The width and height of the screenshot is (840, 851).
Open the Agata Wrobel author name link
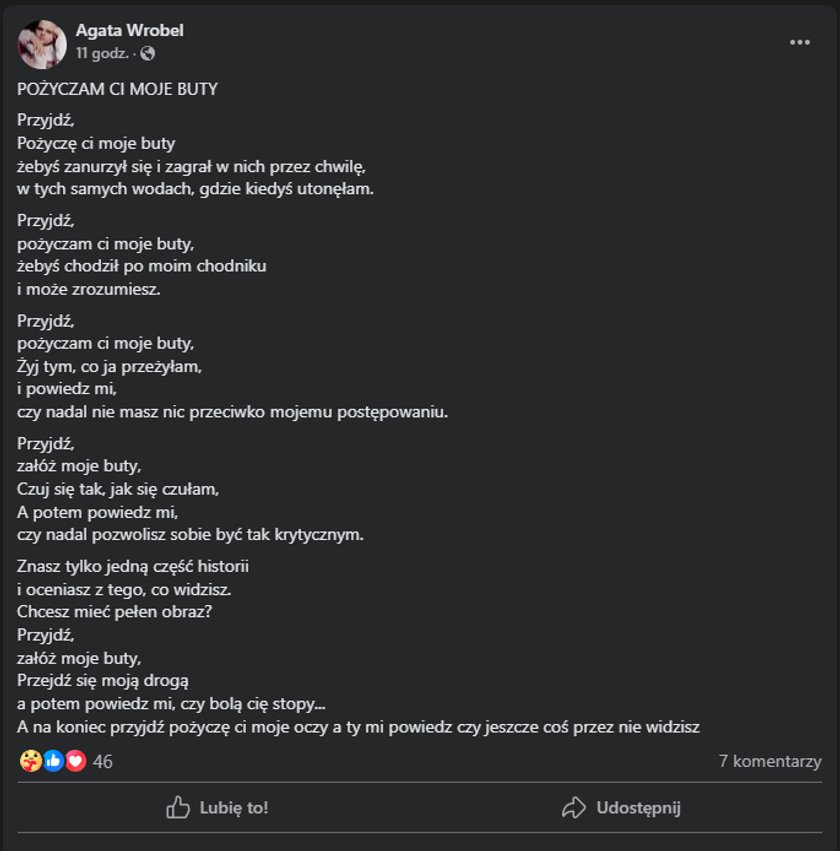(130, 30)
